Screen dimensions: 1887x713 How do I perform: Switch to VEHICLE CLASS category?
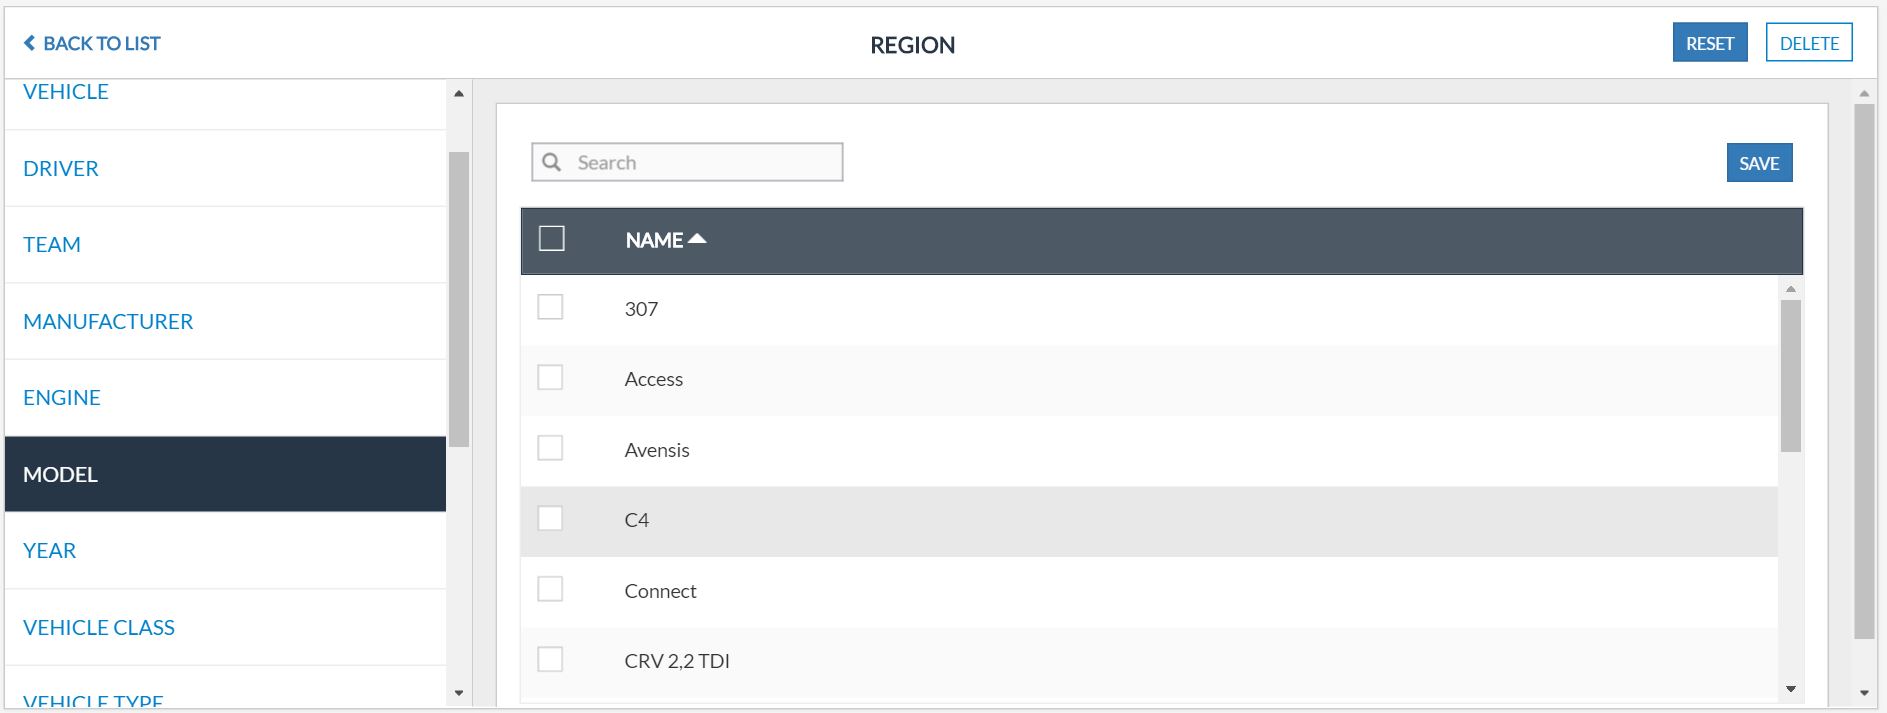coord(99,627)
